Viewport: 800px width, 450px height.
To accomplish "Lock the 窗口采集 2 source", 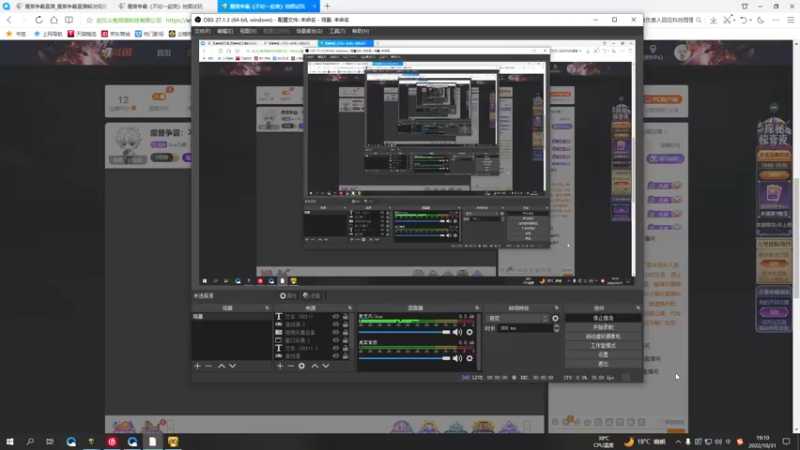I will [x=345, y=340].
